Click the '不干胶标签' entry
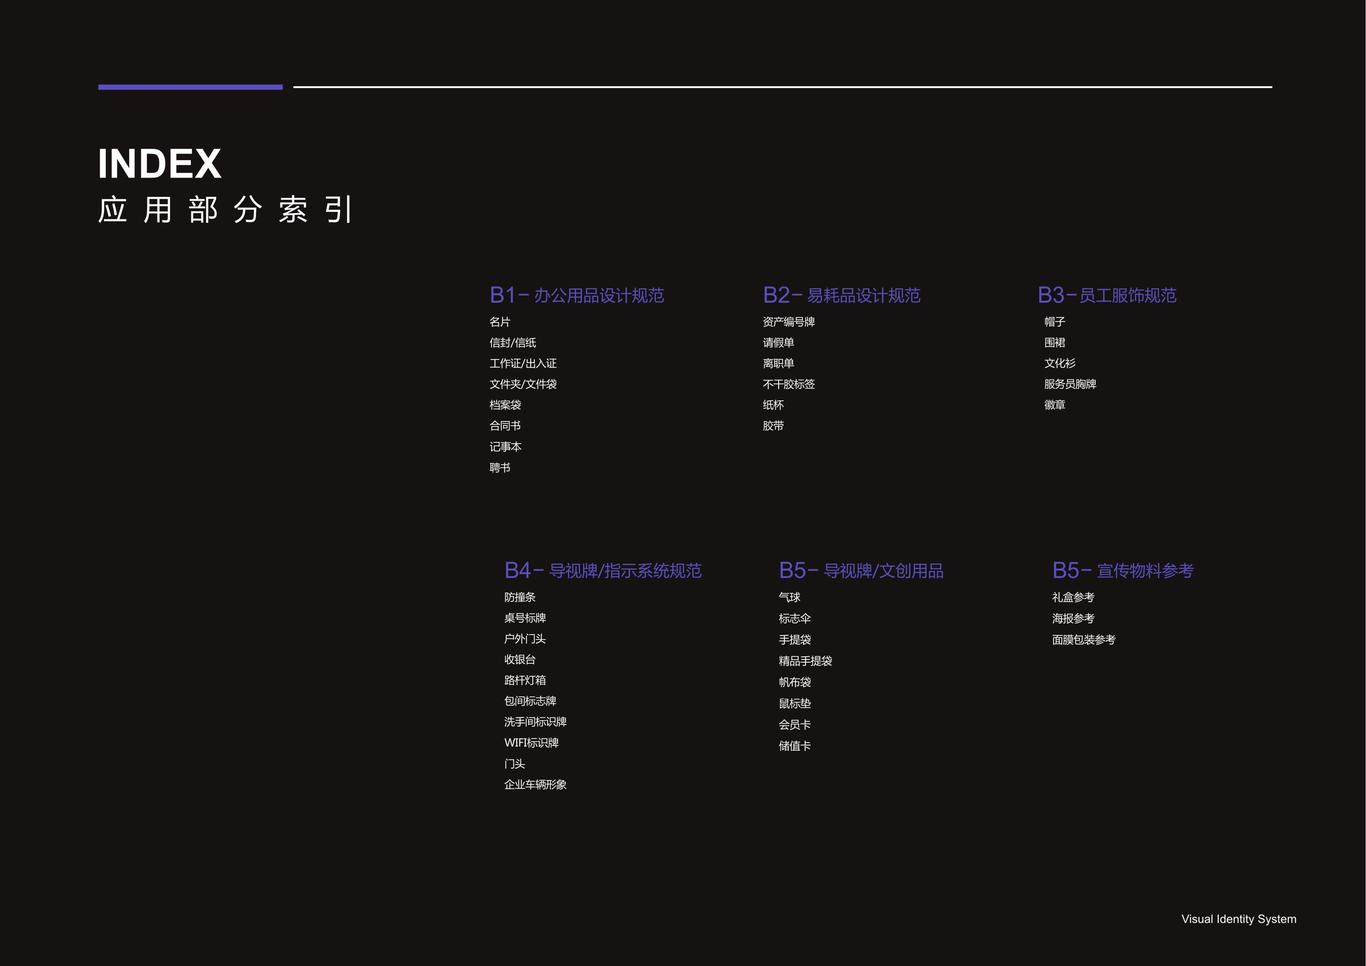Screen dimensions: 1366x966 [789, 384]
